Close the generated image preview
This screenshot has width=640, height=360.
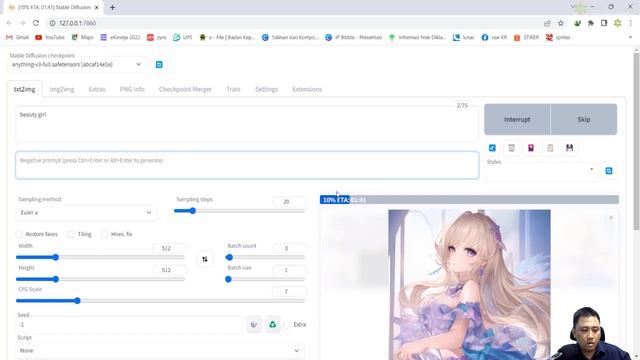[611, 218]
